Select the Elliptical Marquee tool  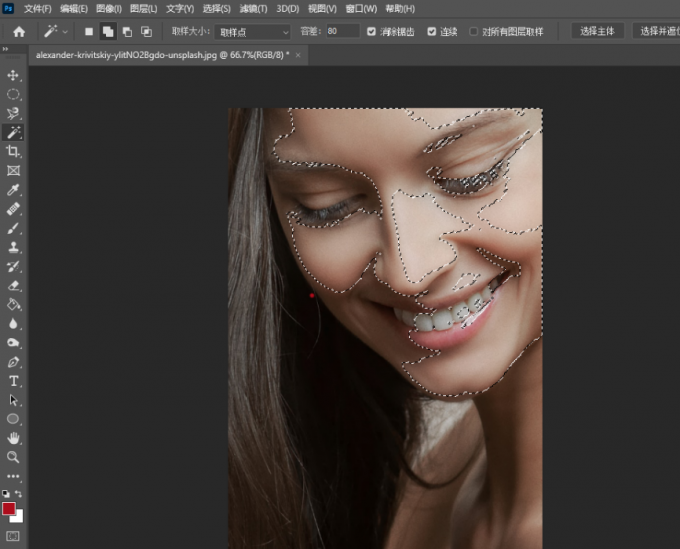[x=14, y=94]
